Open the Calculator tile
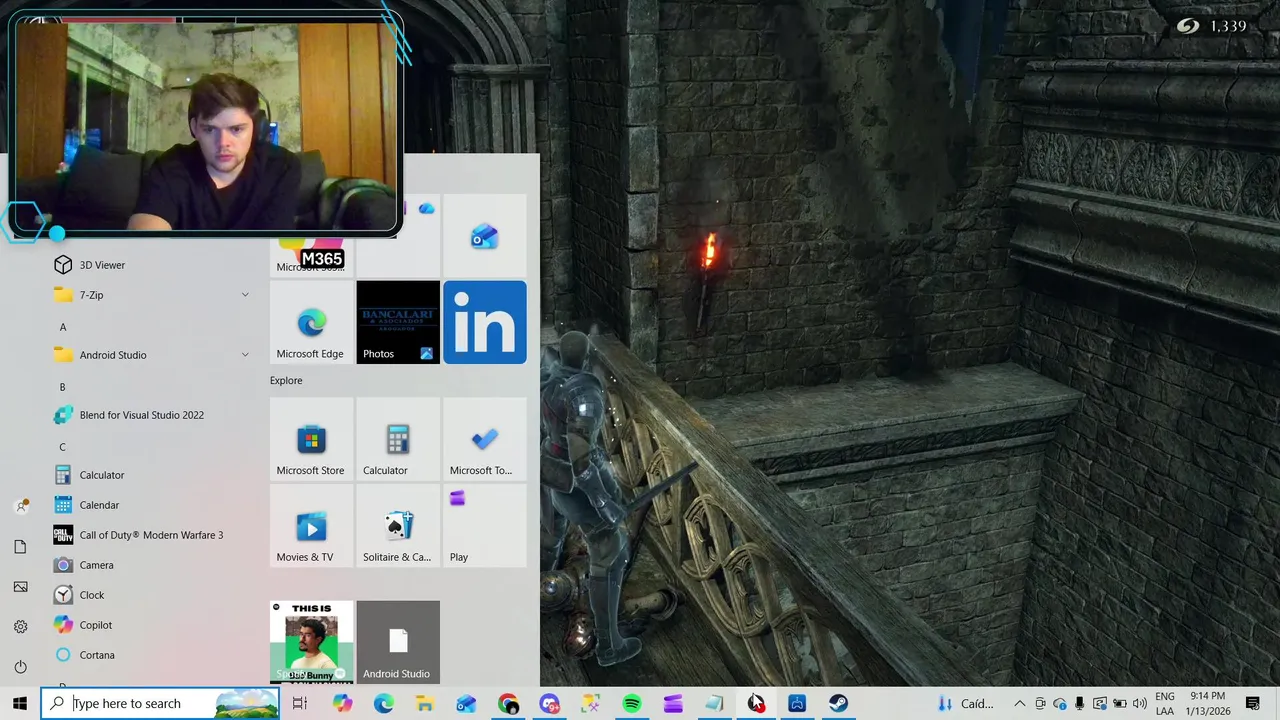Screen dimensions: 1280x720 pos(398,439)
